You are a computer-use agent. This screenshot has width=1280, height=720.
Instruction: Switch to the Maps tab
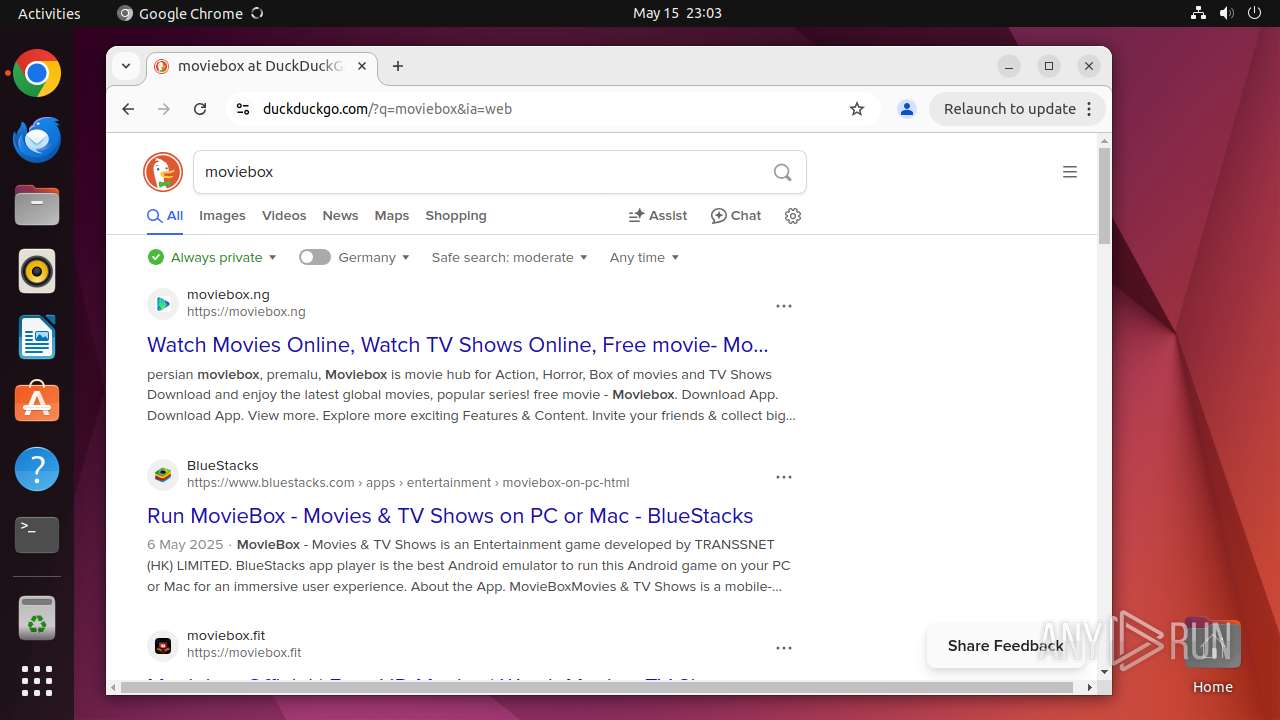click(392, 216)
